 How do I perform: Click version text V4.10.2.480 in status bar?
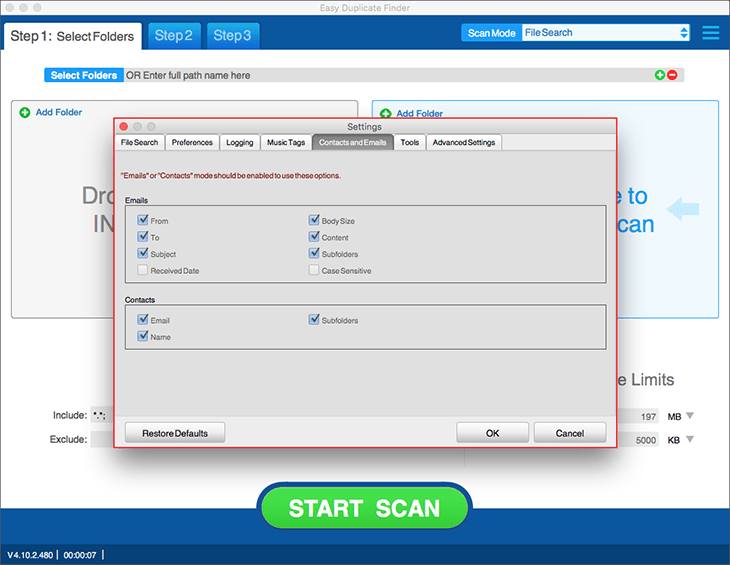[x=30, y=555]
